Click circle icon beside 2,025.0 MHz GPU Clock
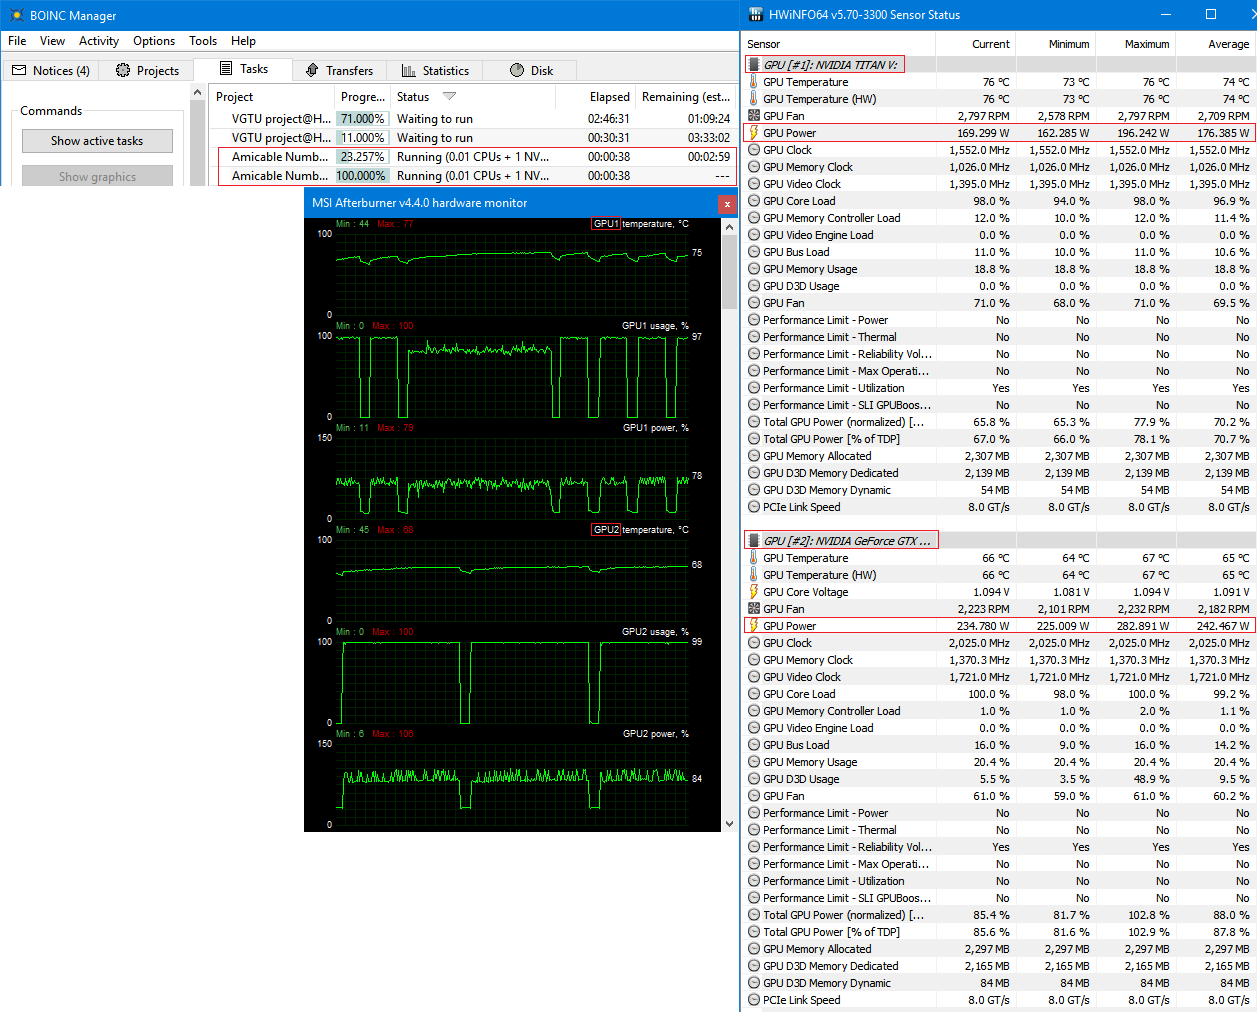 [754, 643]
